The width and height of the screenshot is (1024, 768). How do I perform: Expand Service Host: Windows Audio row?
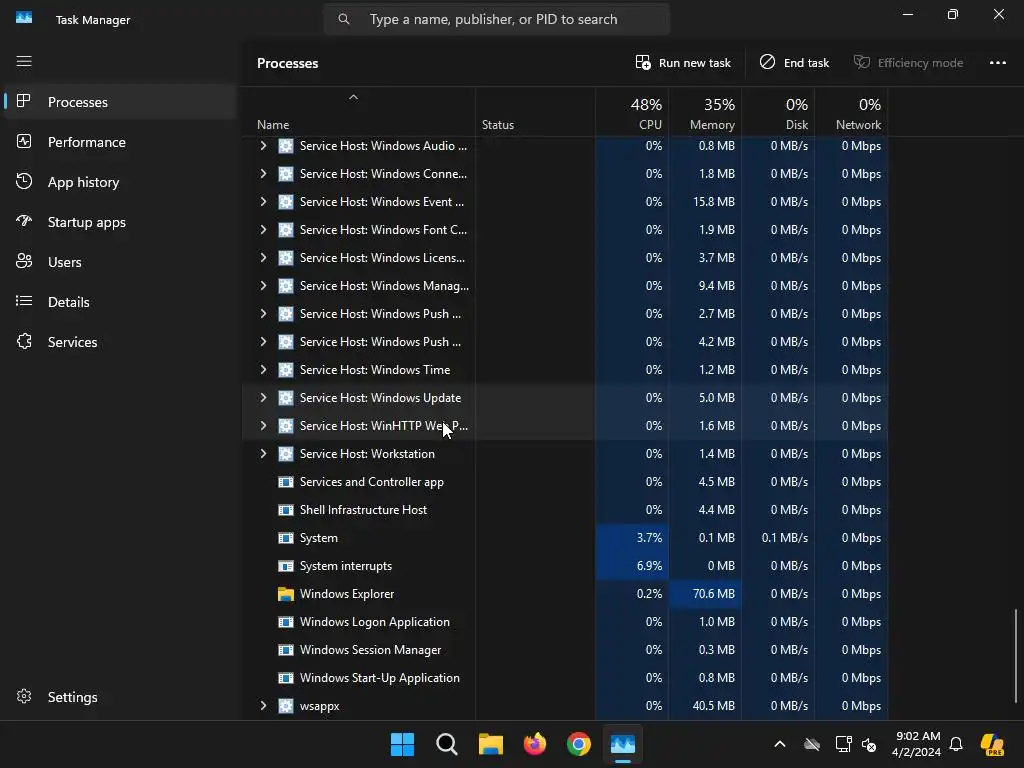263,146
